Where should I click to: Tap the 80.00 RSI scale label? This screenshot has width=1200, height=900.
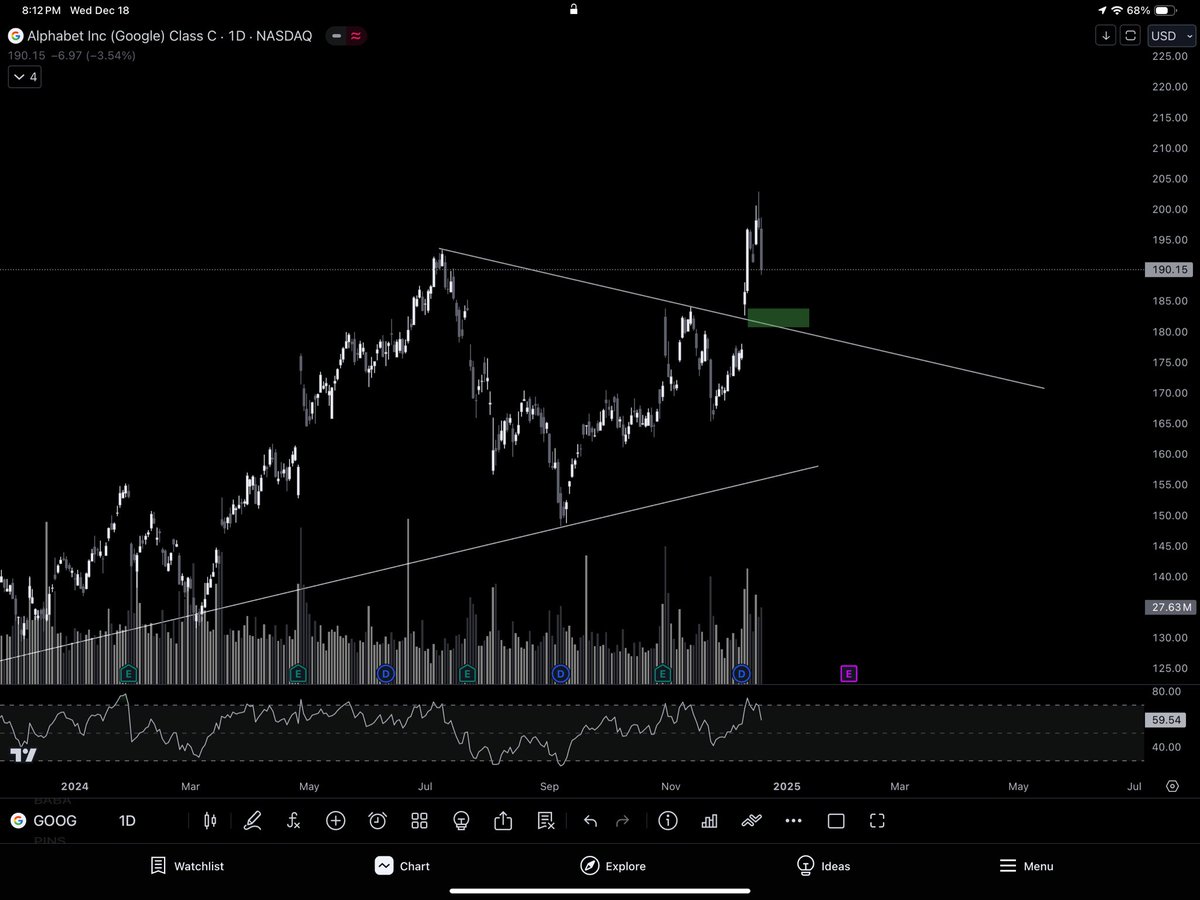tap(1169, 691)
